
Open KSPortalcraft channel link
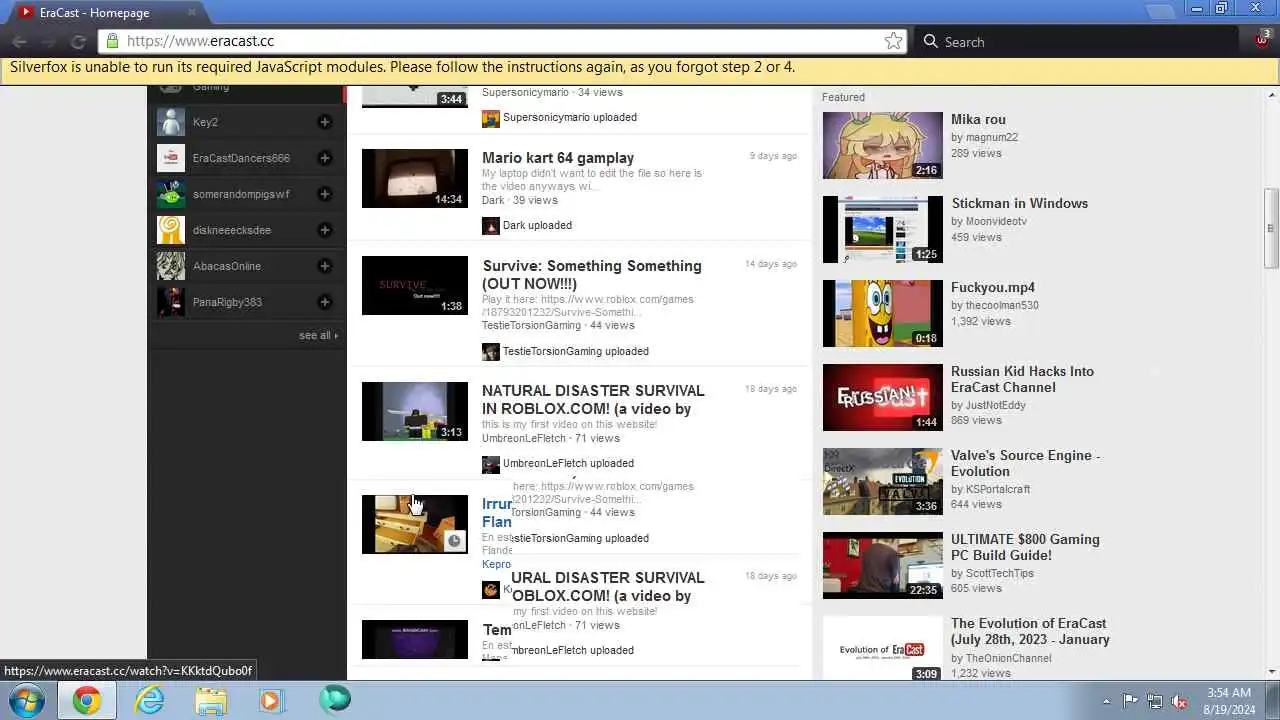(997, 489)
